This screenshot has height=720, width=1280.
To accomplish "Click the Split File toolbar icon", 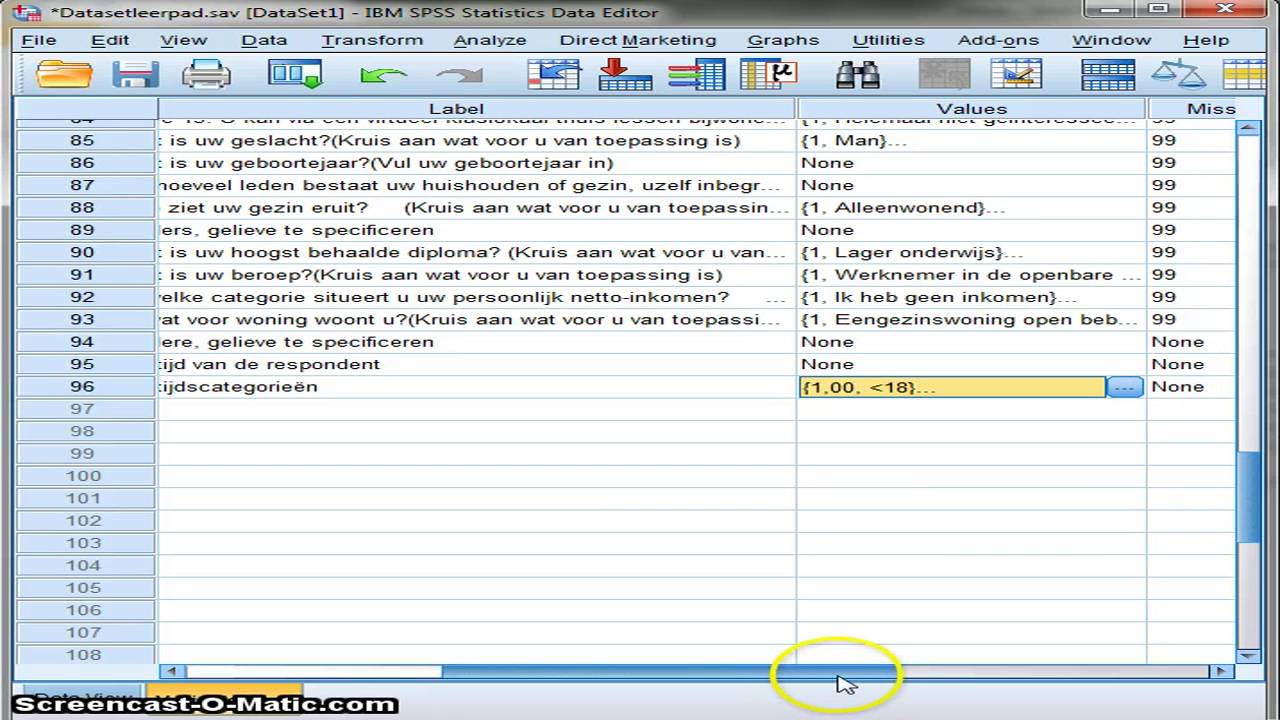I will pyautogui.click(x=1108, y=75).
